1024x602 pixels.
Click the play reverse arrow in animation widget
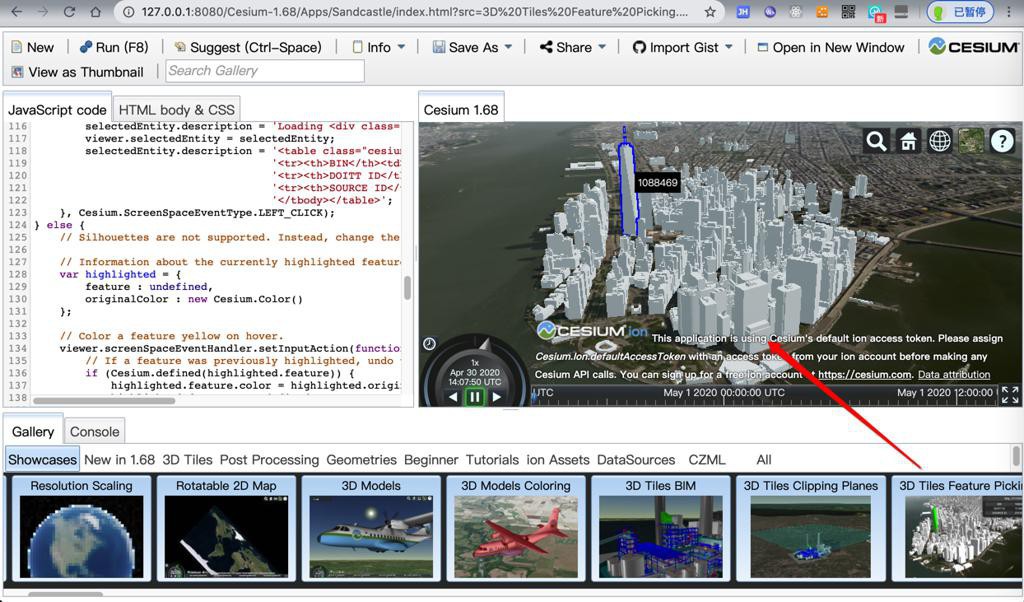(453, 397)
